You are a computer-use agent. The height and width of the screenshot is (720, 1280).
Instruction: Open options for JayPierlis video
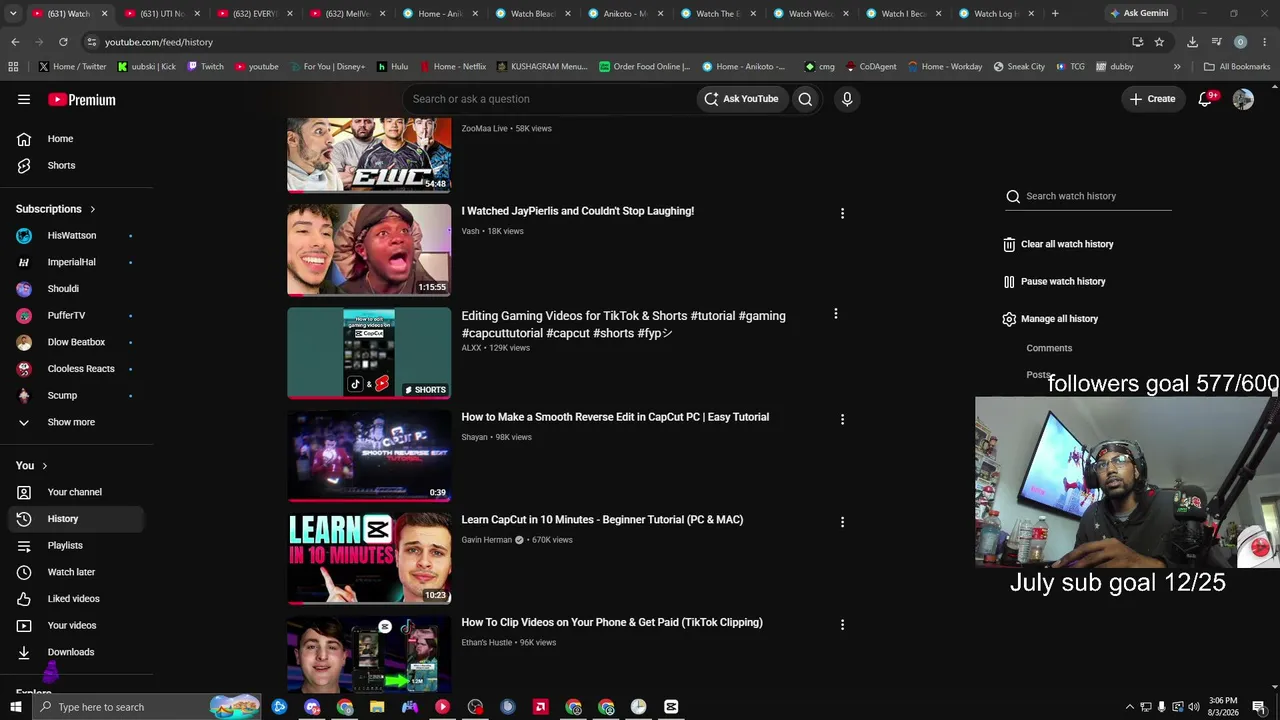click(842, 213)
